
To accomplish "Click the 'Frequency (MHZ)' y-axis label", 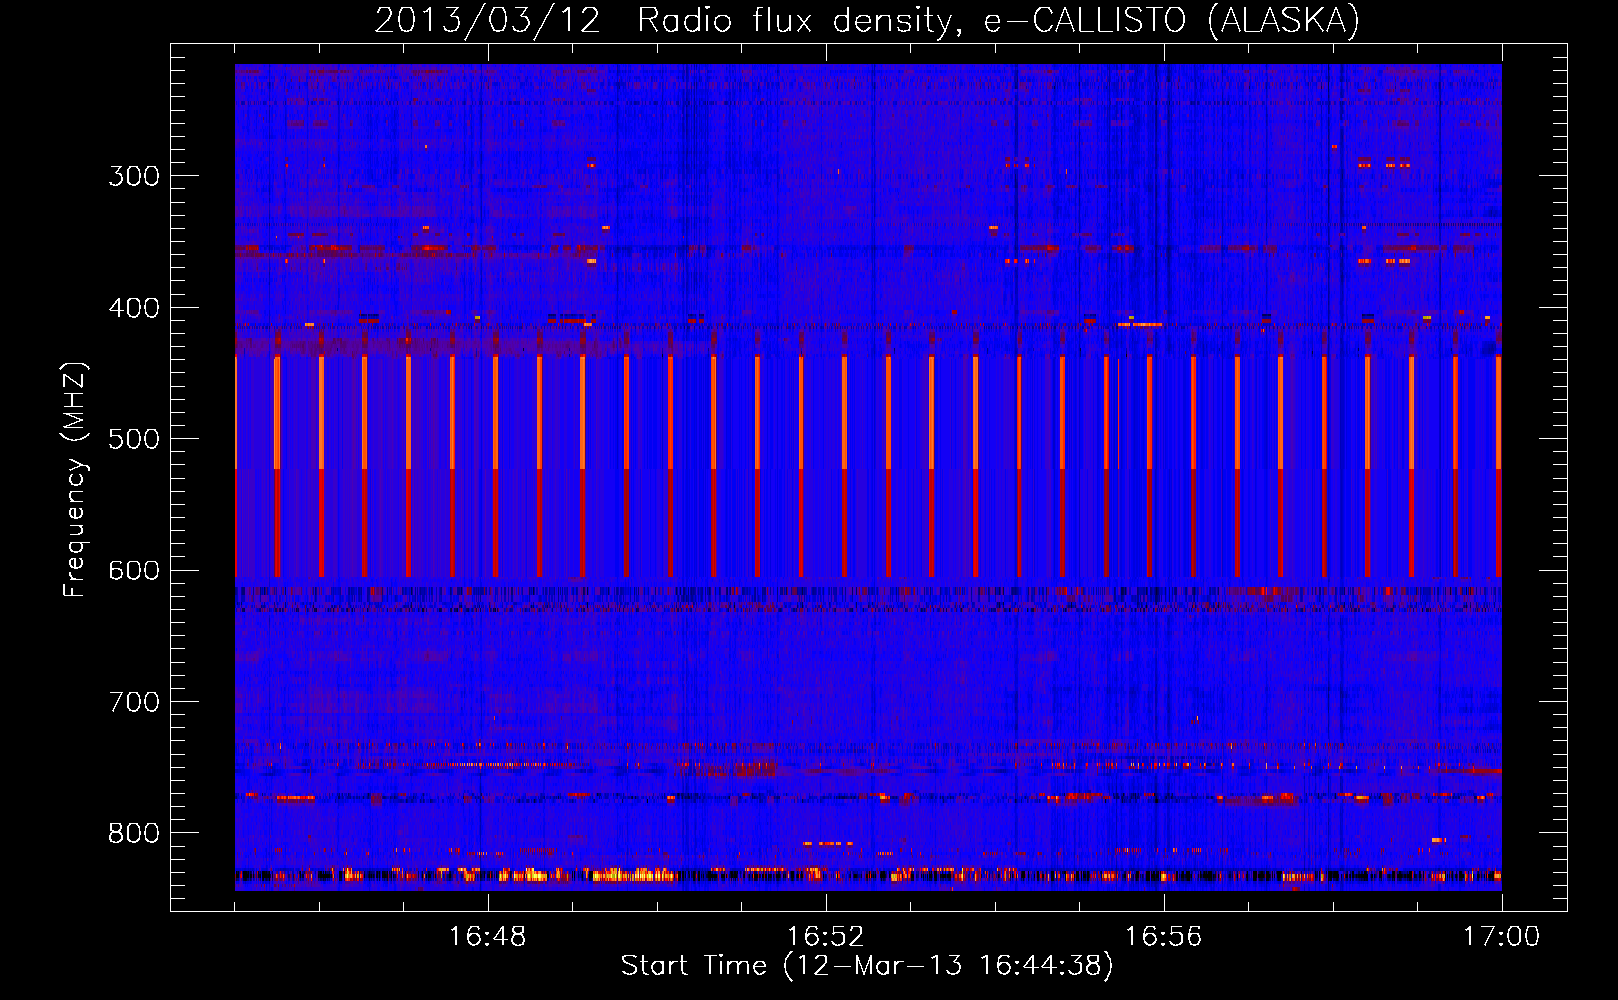I will 75,479.
